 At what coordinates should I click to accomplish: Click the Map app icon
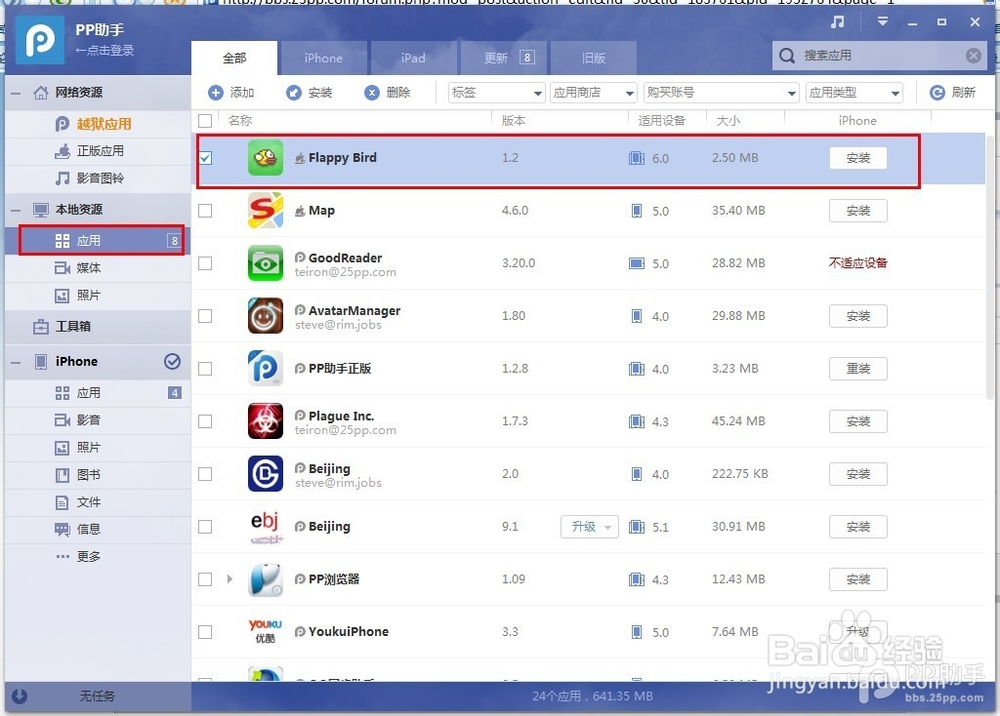pyautogui.click(x=265, y=210)
